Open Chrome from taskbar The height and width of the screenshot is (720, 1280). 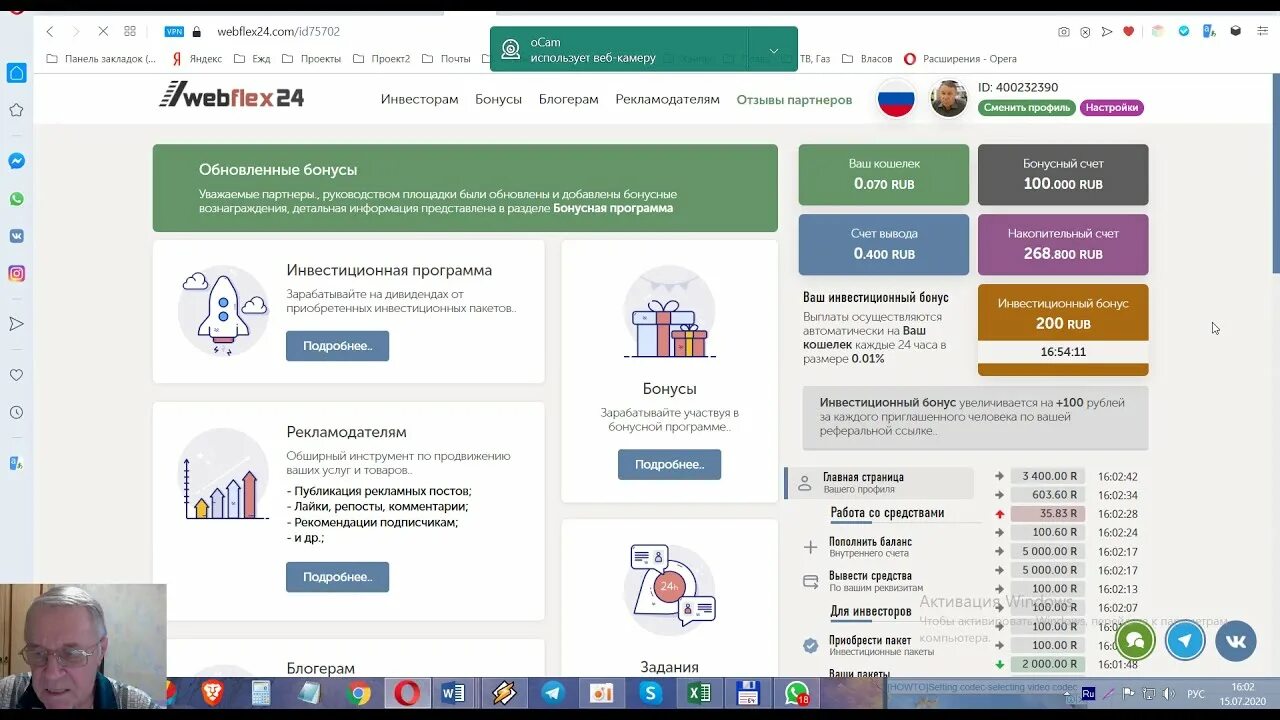pyautogui.click(x=359, y=693)
